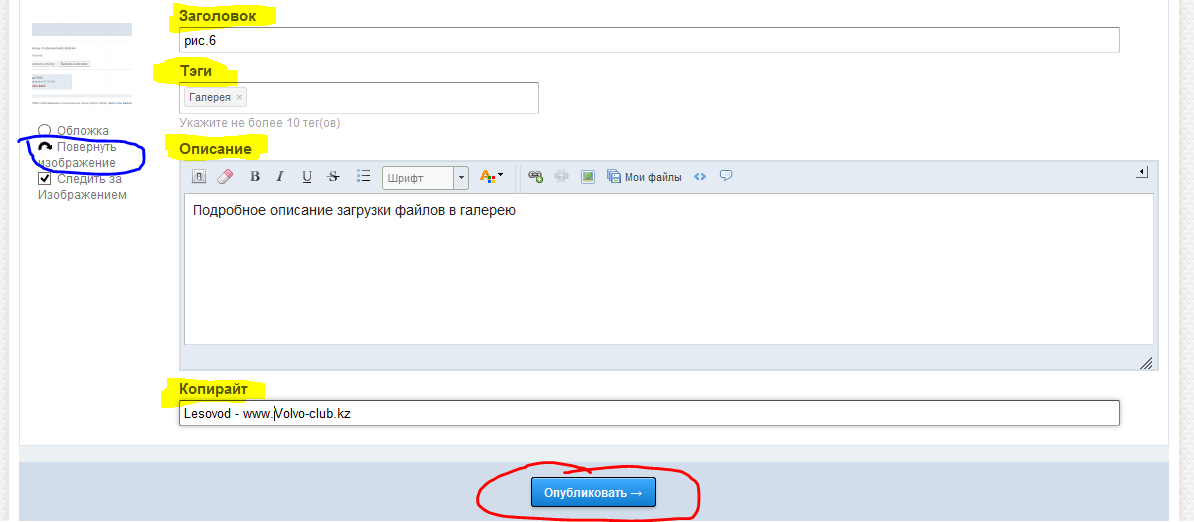Click the eraser remove-formatting icon
The width and height of the screenshot is (1194, 522).
225,177
